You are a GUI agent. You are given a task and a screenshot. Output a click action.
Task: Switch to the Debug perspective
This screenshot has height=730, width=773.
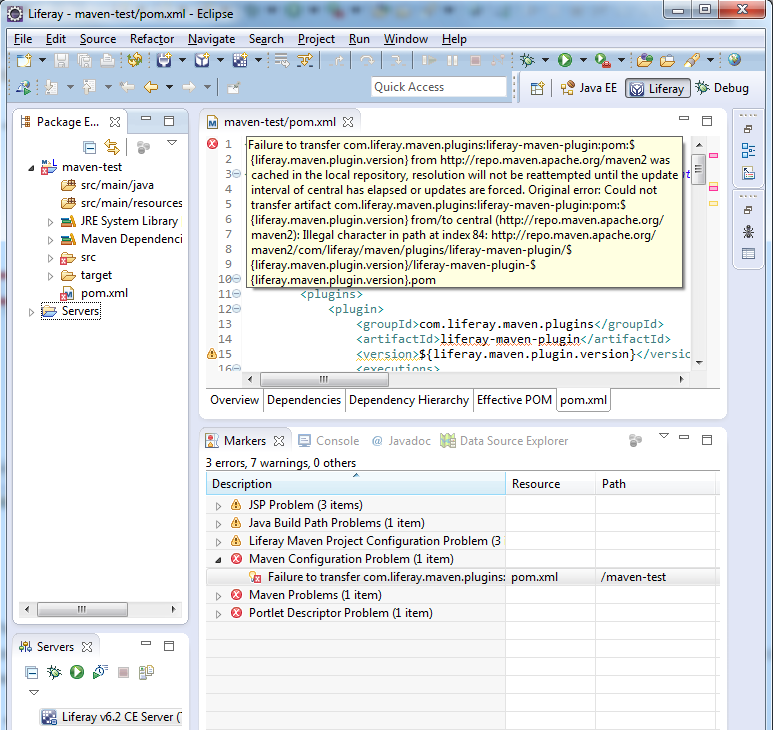722,88
